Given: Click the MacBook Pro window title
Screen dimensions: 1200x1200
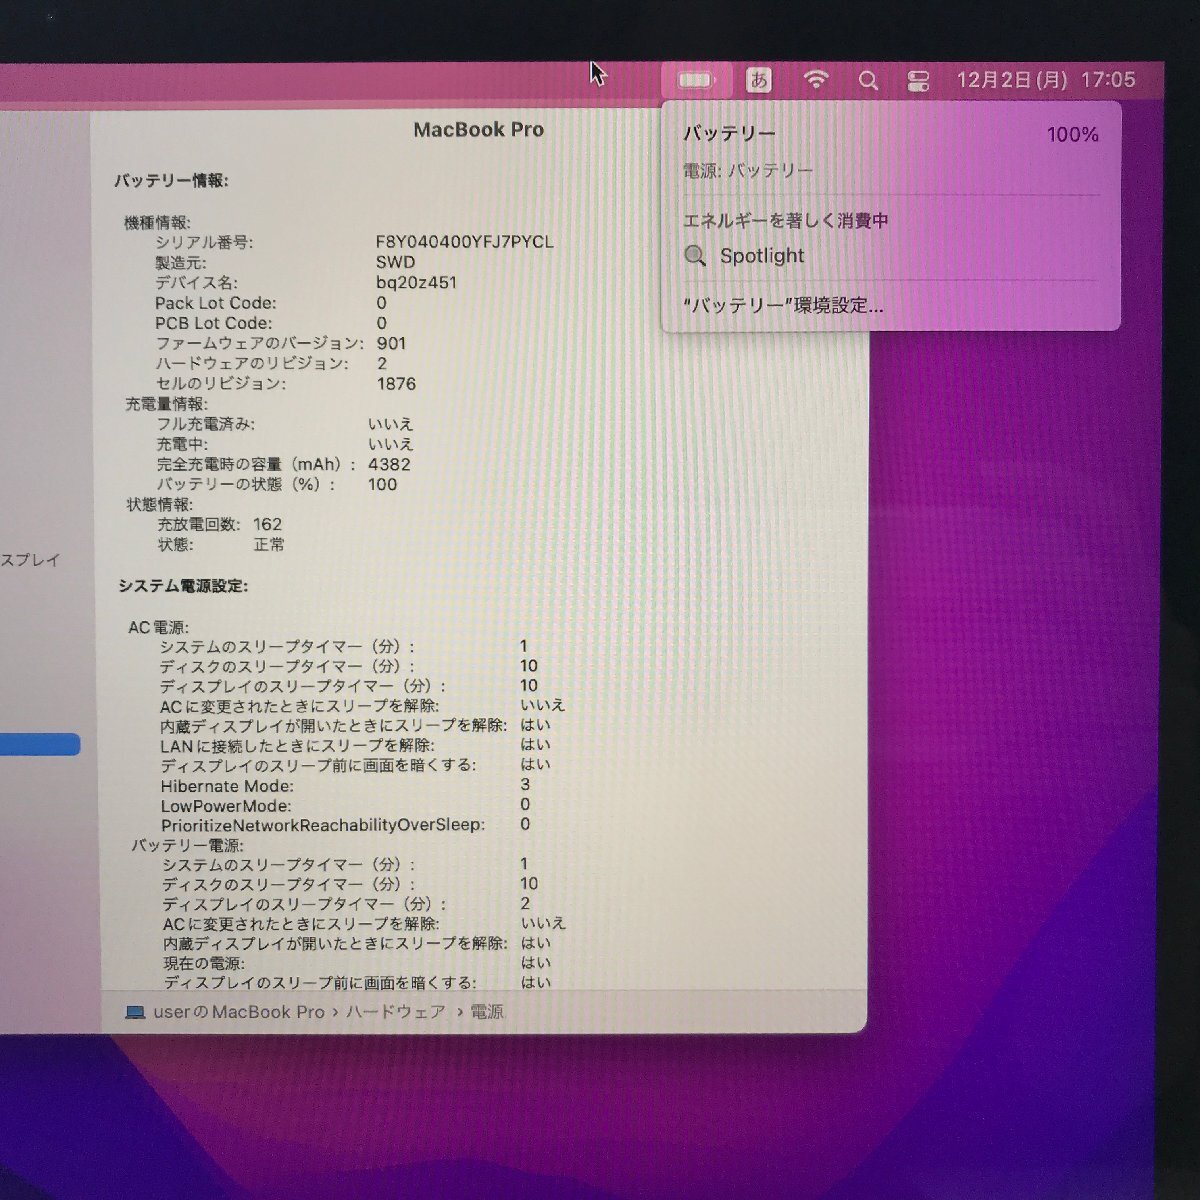Looking at the screenshot, I should pyautogui.click(x=478, y=129).
